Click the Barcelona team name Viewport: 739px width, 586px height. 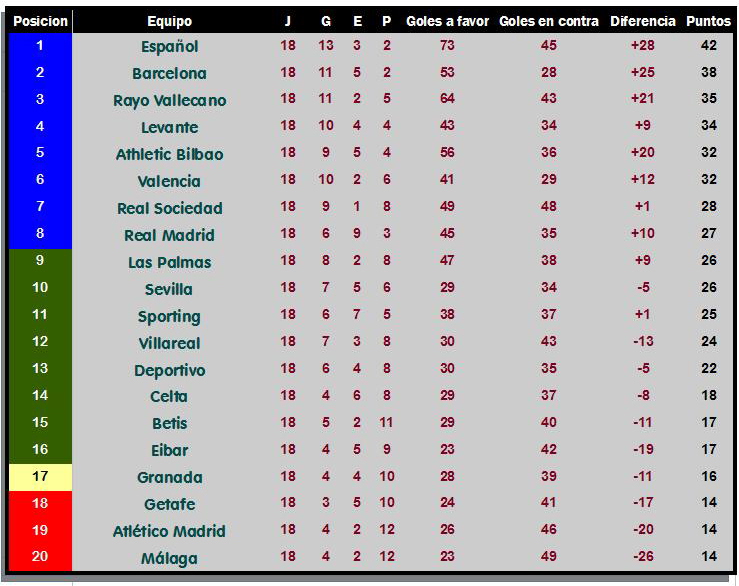tap(169, 73)
